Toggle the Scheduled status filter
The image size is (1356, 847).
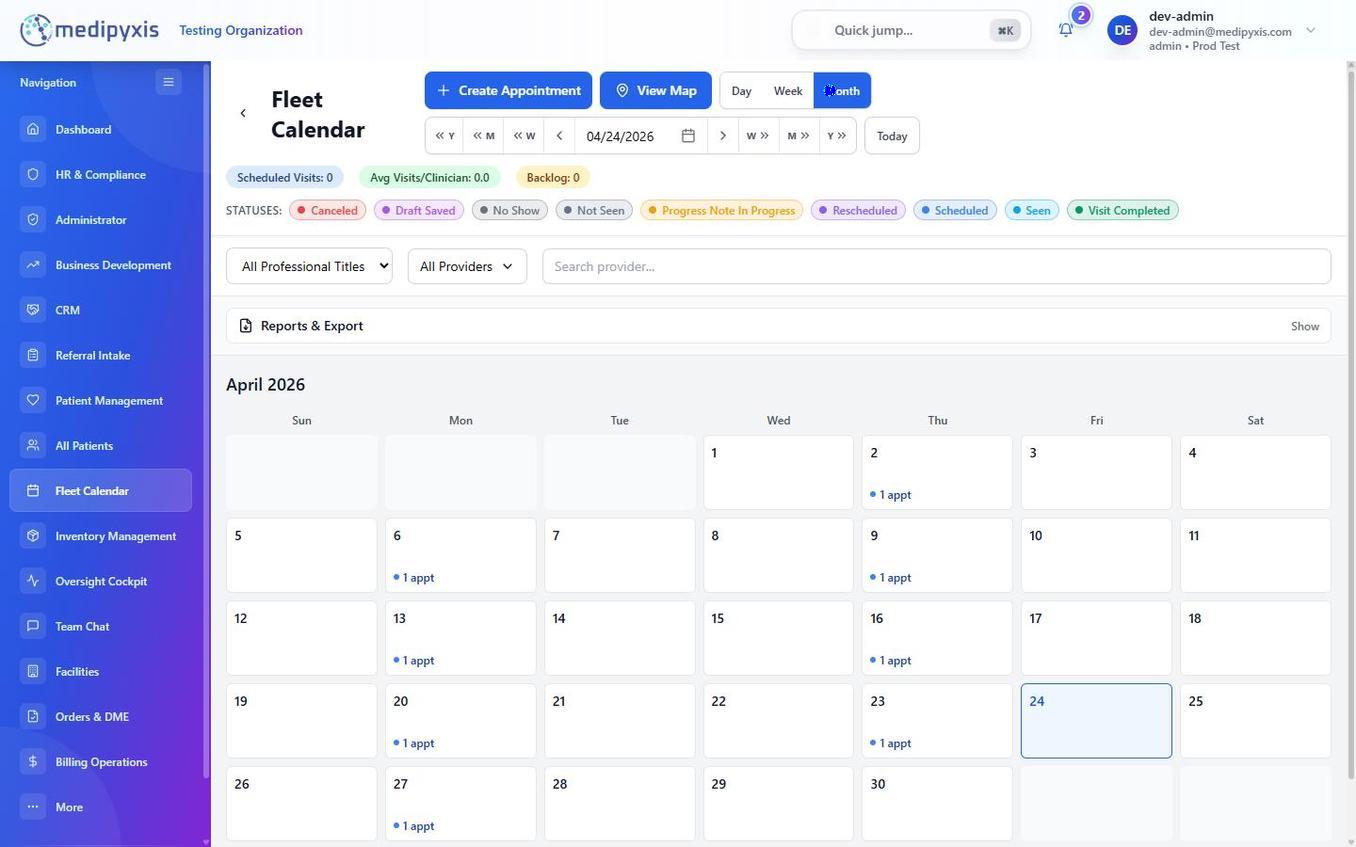(955, 210)
